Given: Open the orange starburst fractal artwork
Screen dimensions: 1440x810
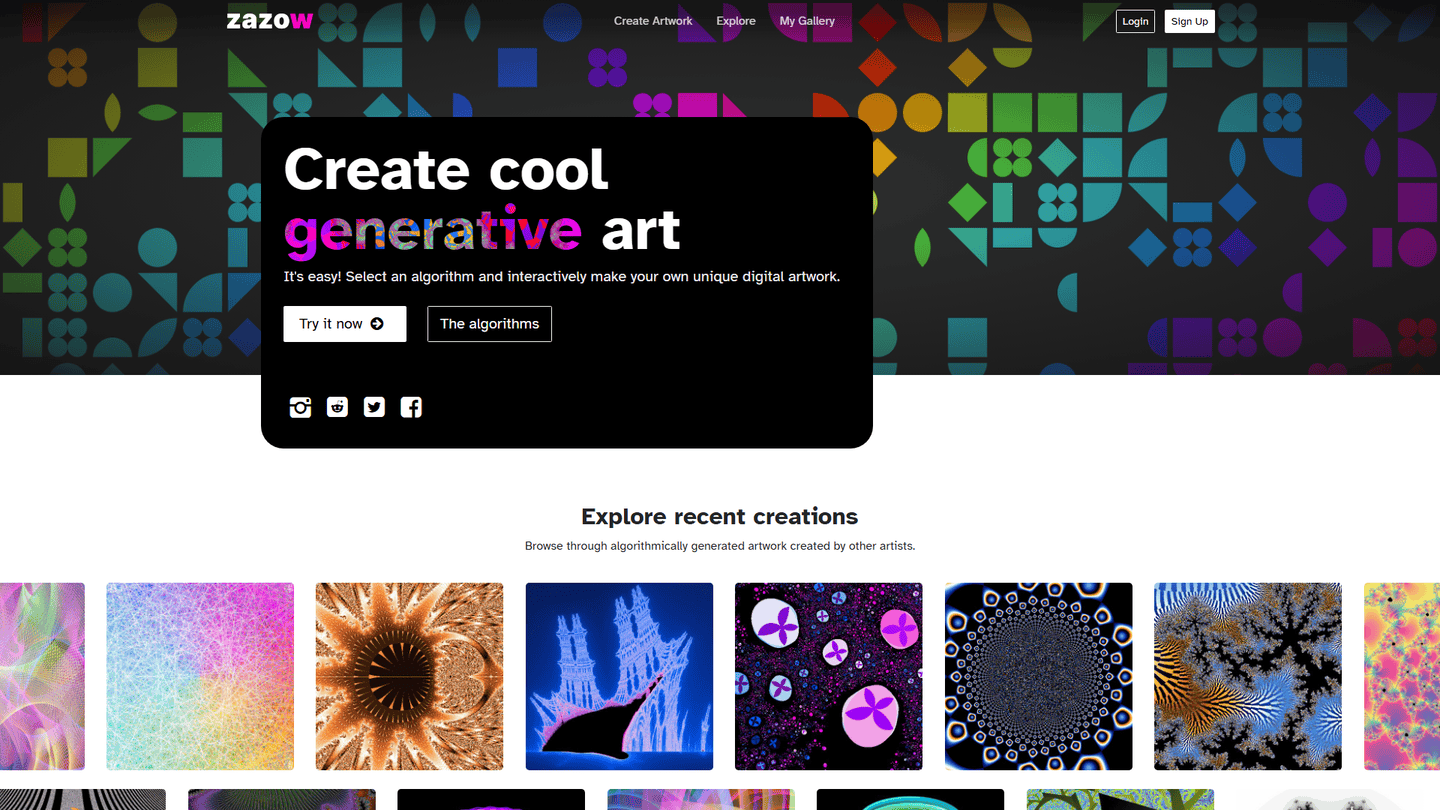Looking at the screenshot, I should (409, 676).
